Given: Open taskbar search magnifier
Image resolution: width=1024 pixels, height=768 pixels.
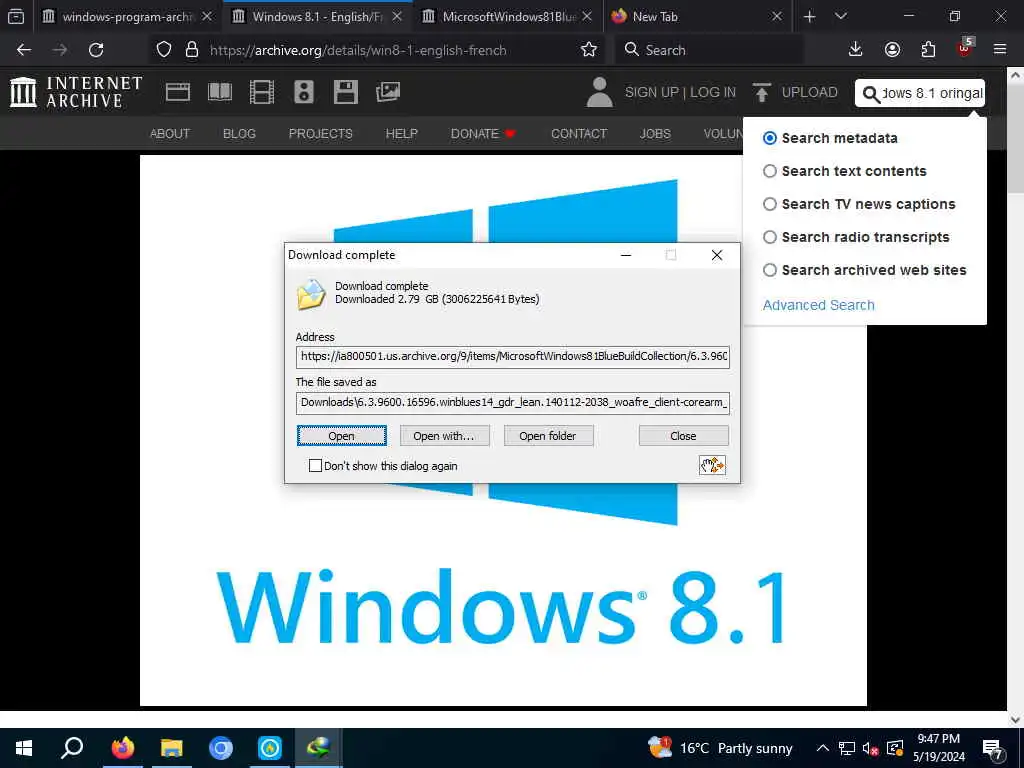Looking at the screenshot, I should pos(72,748).
